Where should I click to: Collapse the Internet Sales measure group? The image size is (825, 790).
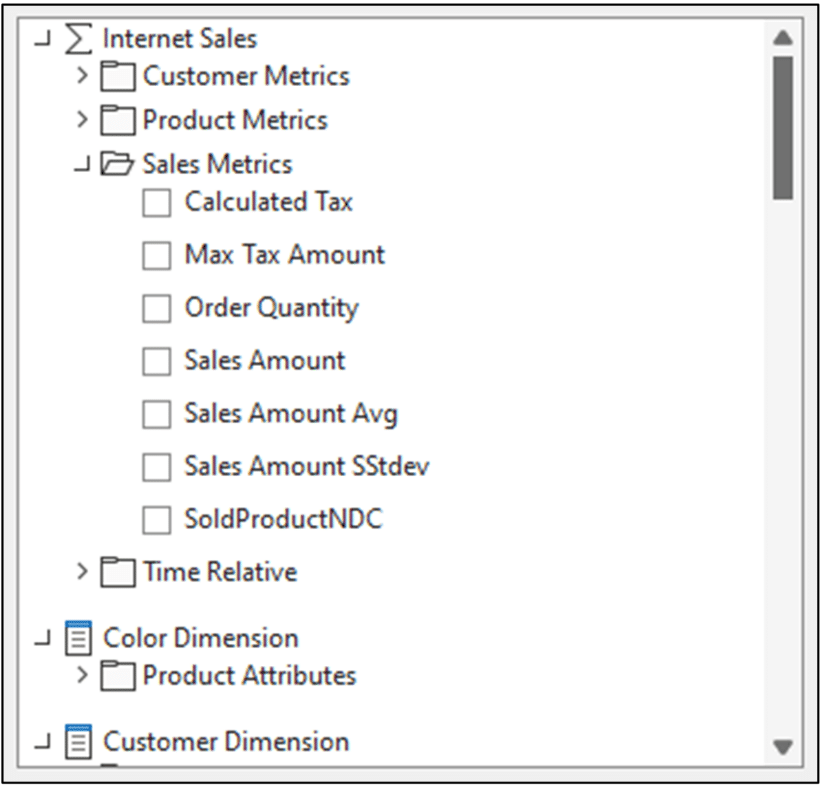[x=42, y=38]
